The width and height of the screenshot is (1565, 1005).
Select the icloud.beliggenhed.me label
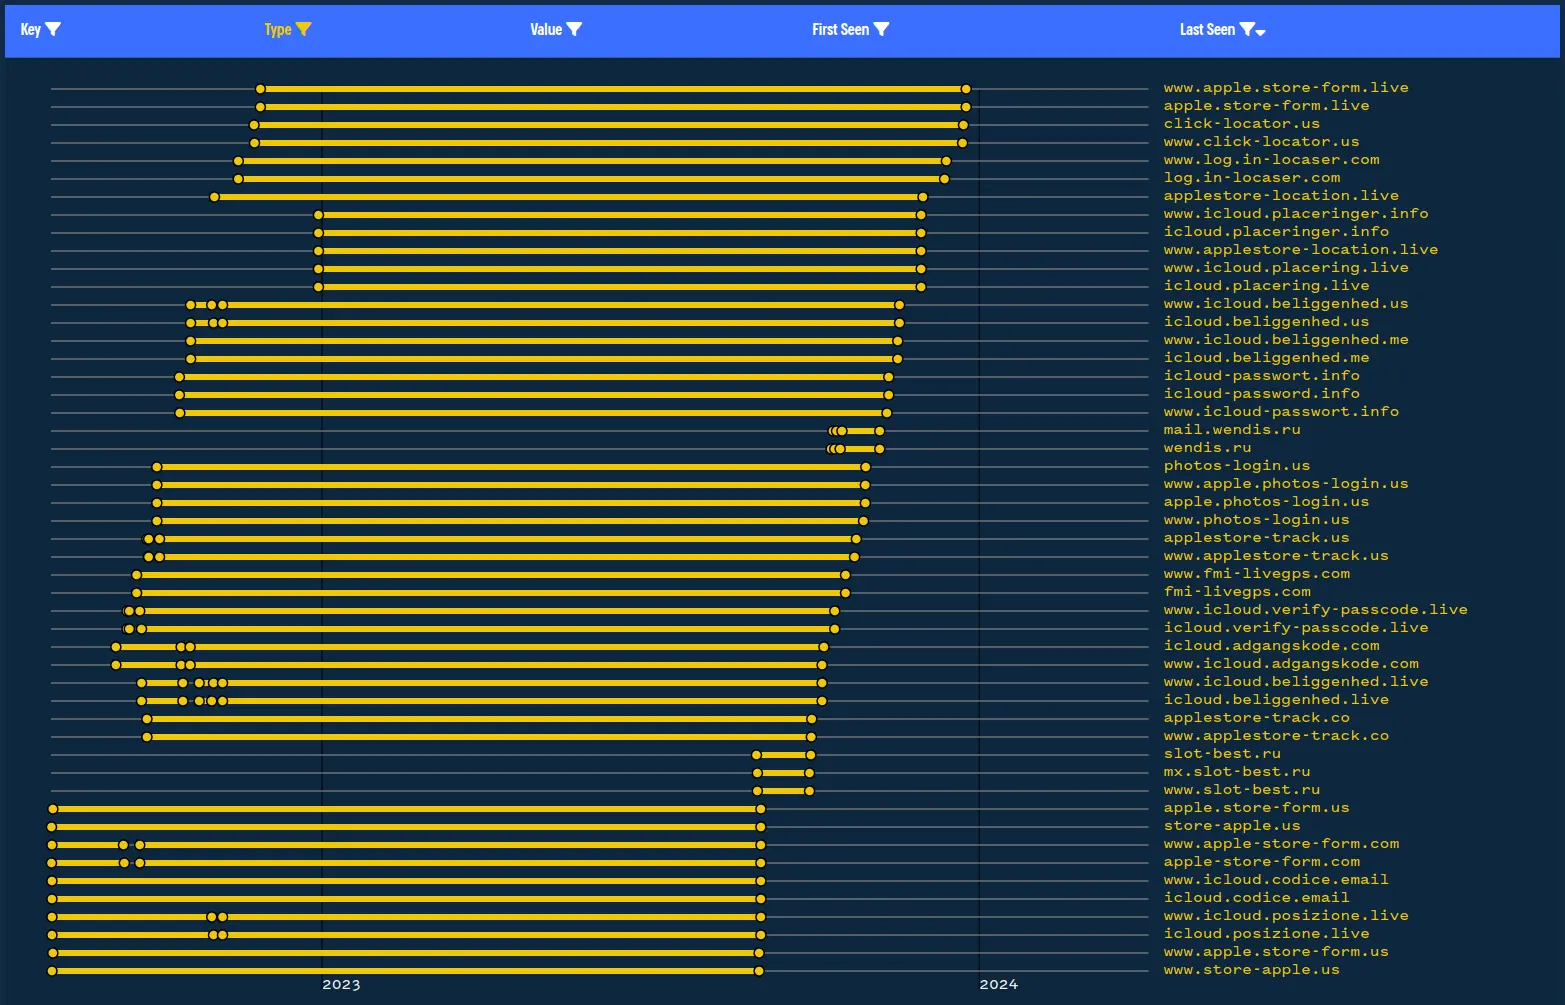tap(1267, 358)
